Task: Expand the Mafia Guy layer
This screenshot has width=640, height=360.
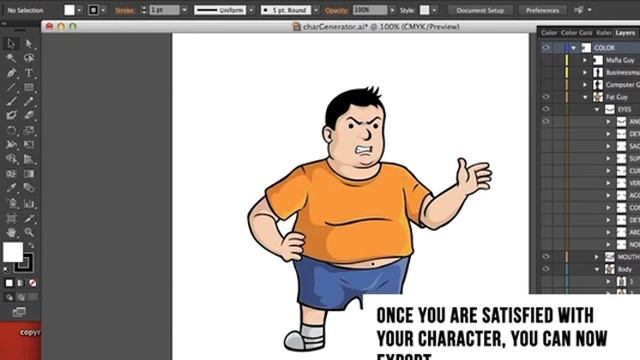Action: click(585, 60)
